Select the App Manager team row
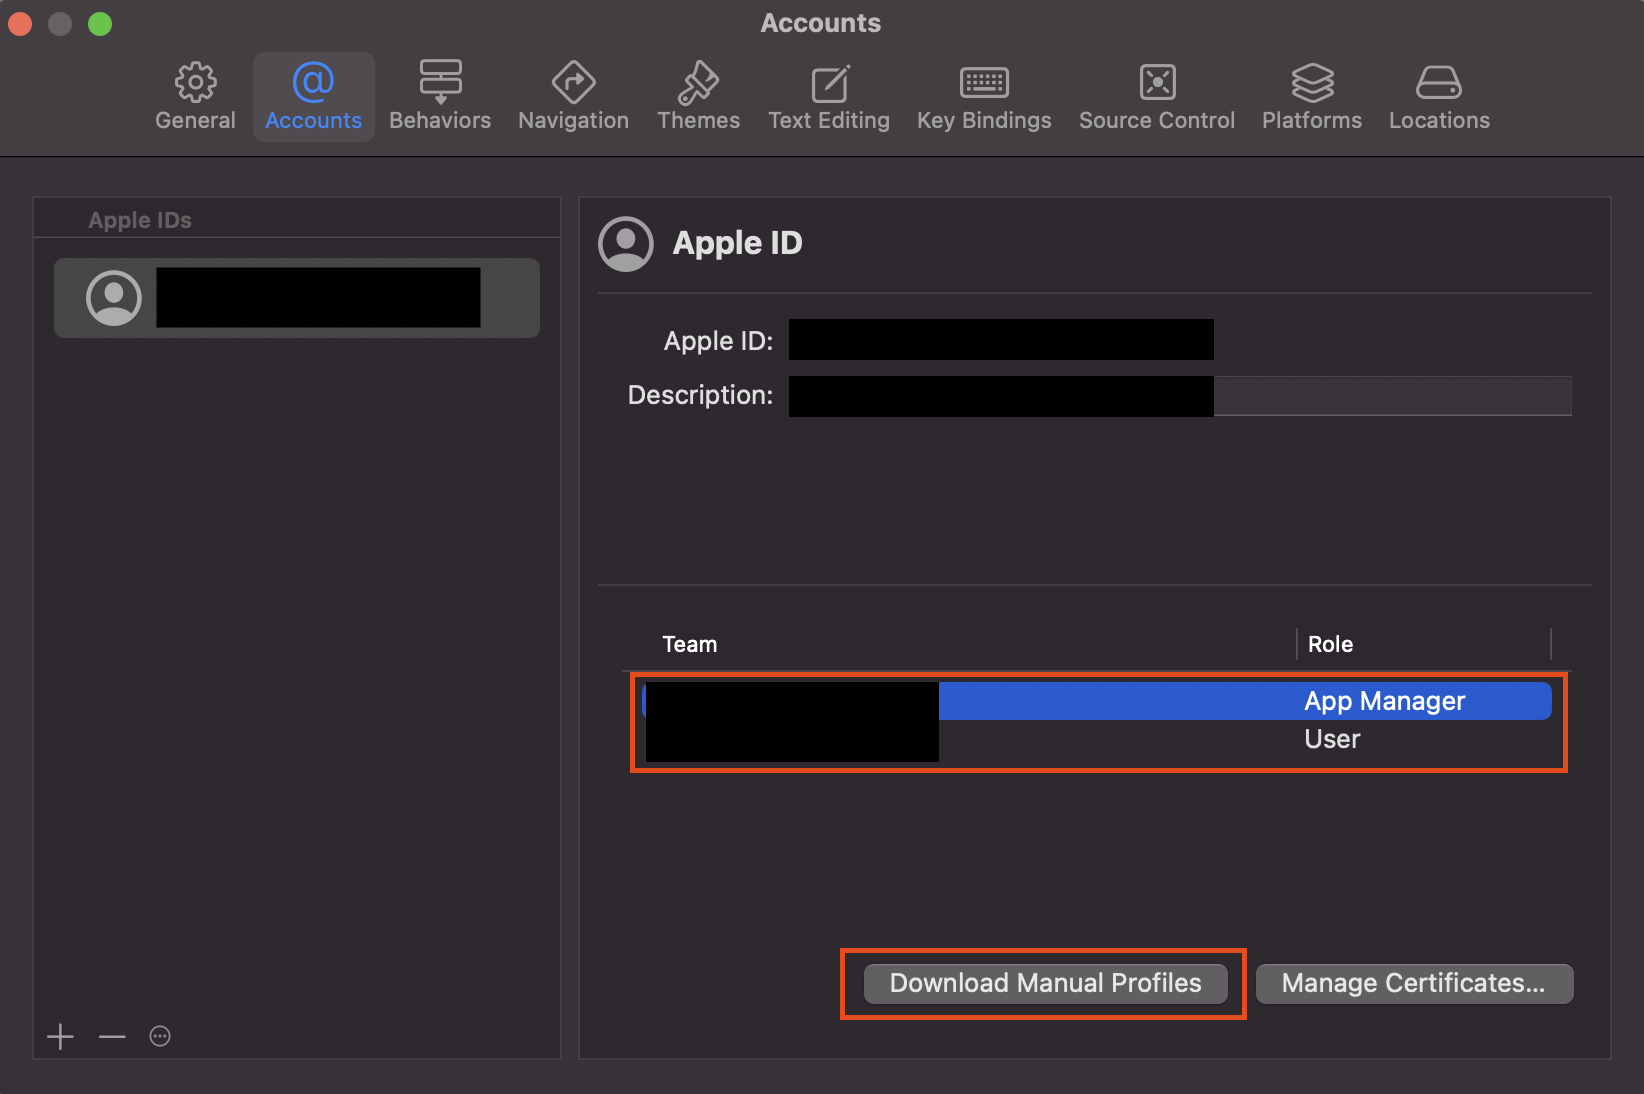The width and height of the screenshot is (1644, 1094). pyautogui.click(x=1097, y=701)
